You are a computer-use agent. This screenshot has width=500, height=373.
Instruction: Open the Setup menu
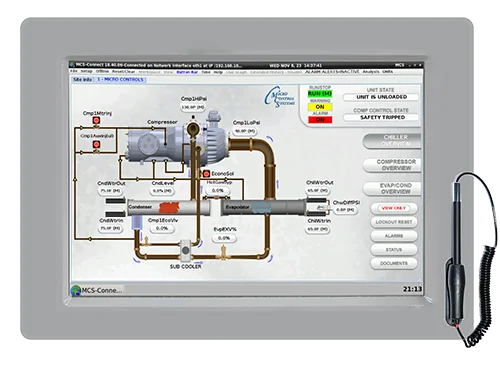pyautogui.click(x=86, y=71)
